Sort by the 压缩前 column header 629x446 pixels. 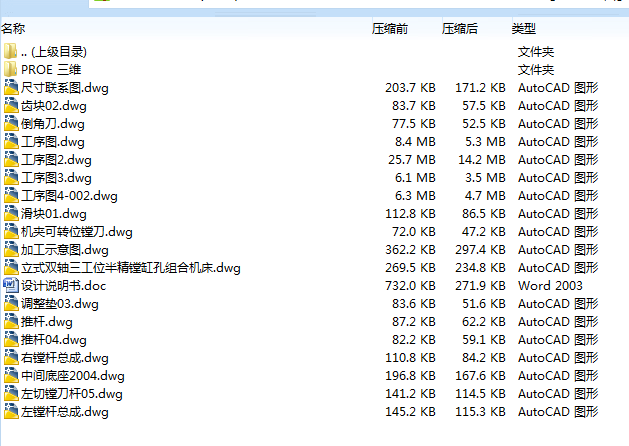pos(390,28)
